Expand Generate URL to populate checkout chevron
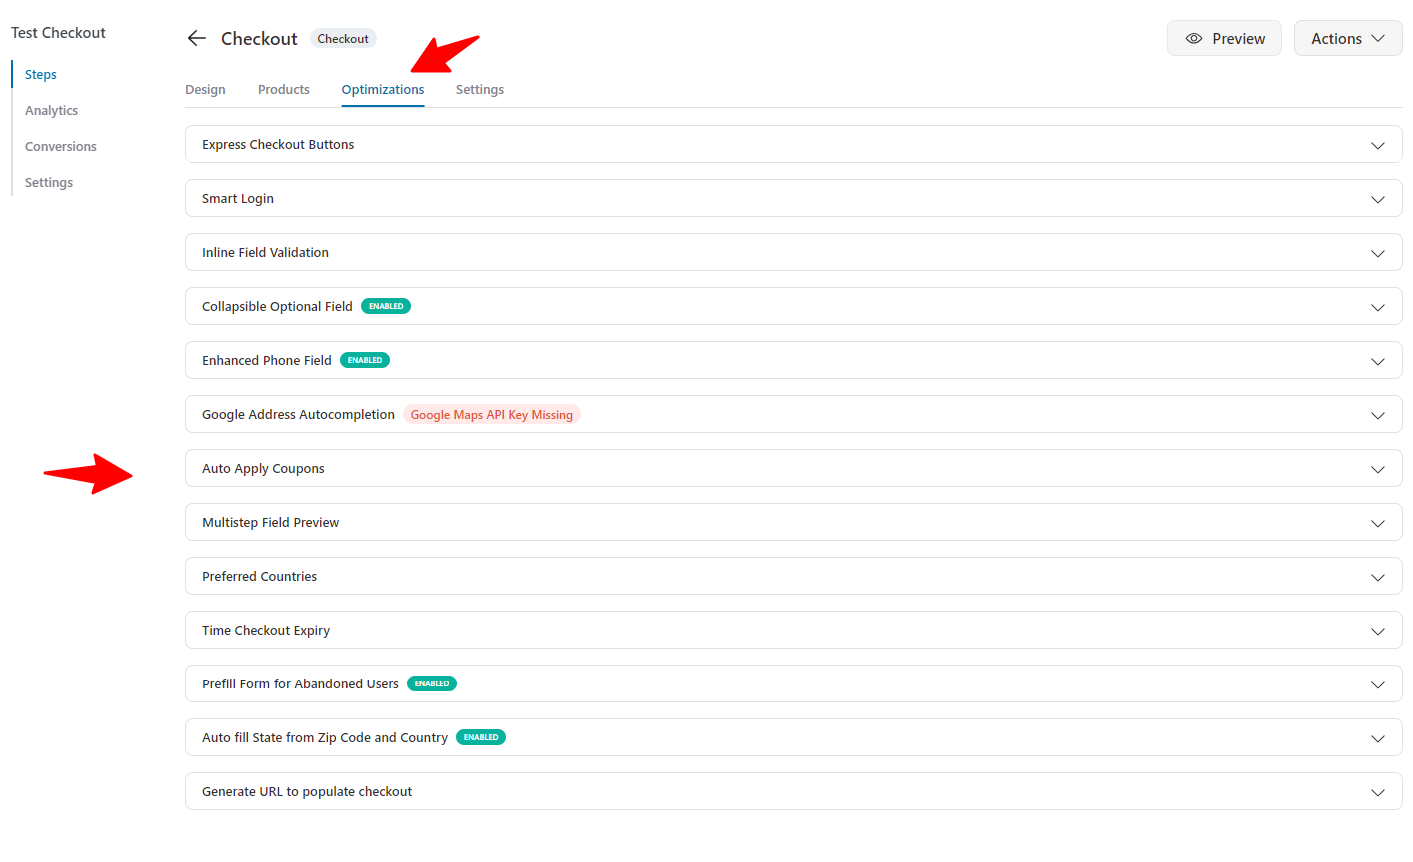 point(1378,792)
